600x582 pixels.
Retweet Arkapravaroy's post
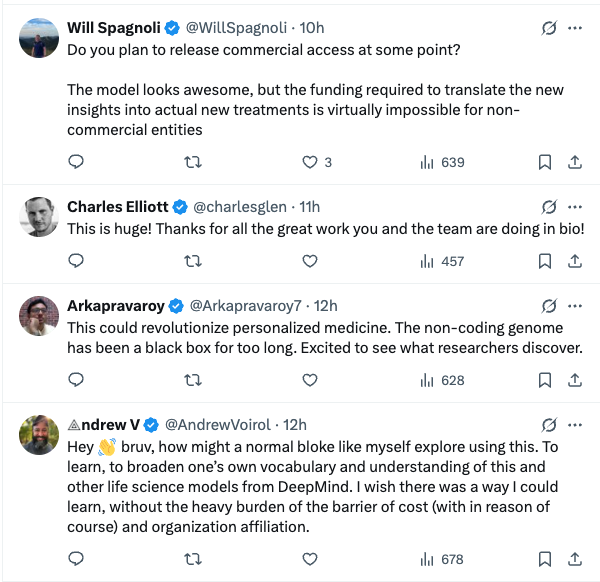pos(193,380)
